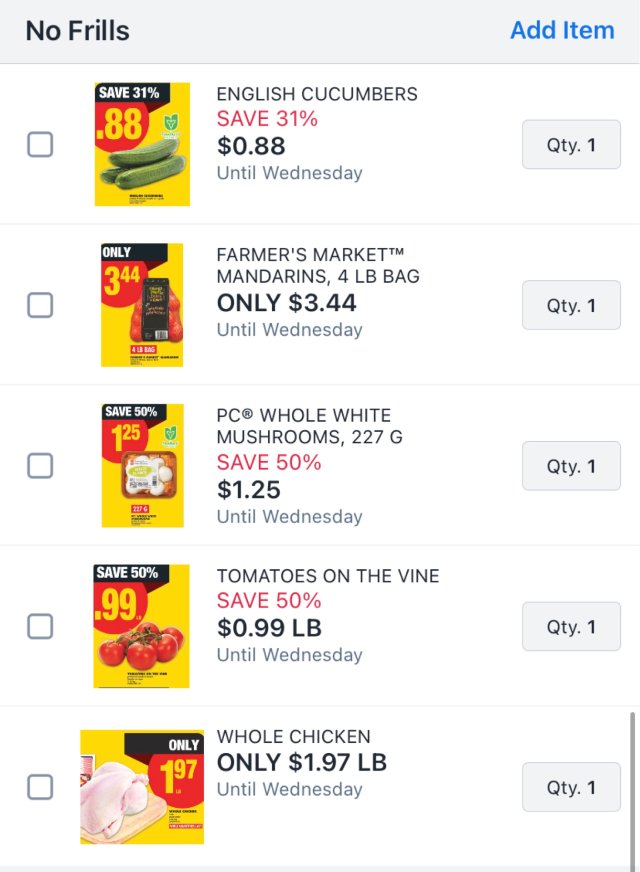Check the Farmer's Market Mandarins checkbox
The image size is (640, 872).
tap(40, 305)
